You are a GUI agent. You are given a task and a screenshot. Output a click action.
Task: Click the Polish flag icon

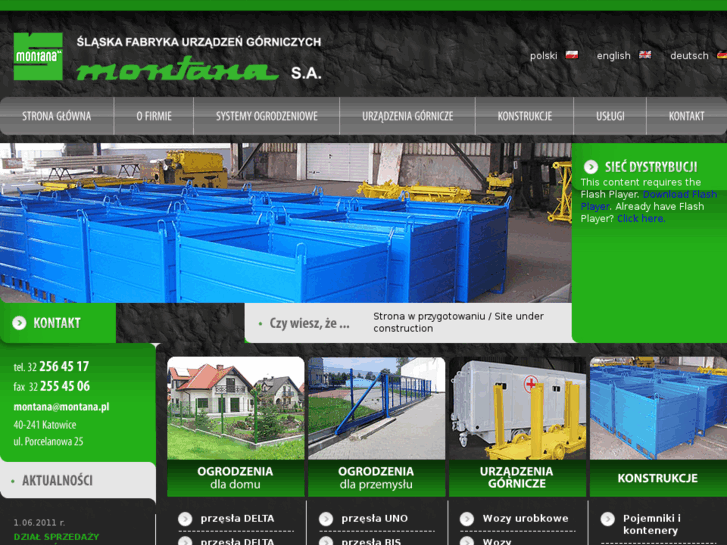pos(572,55)
